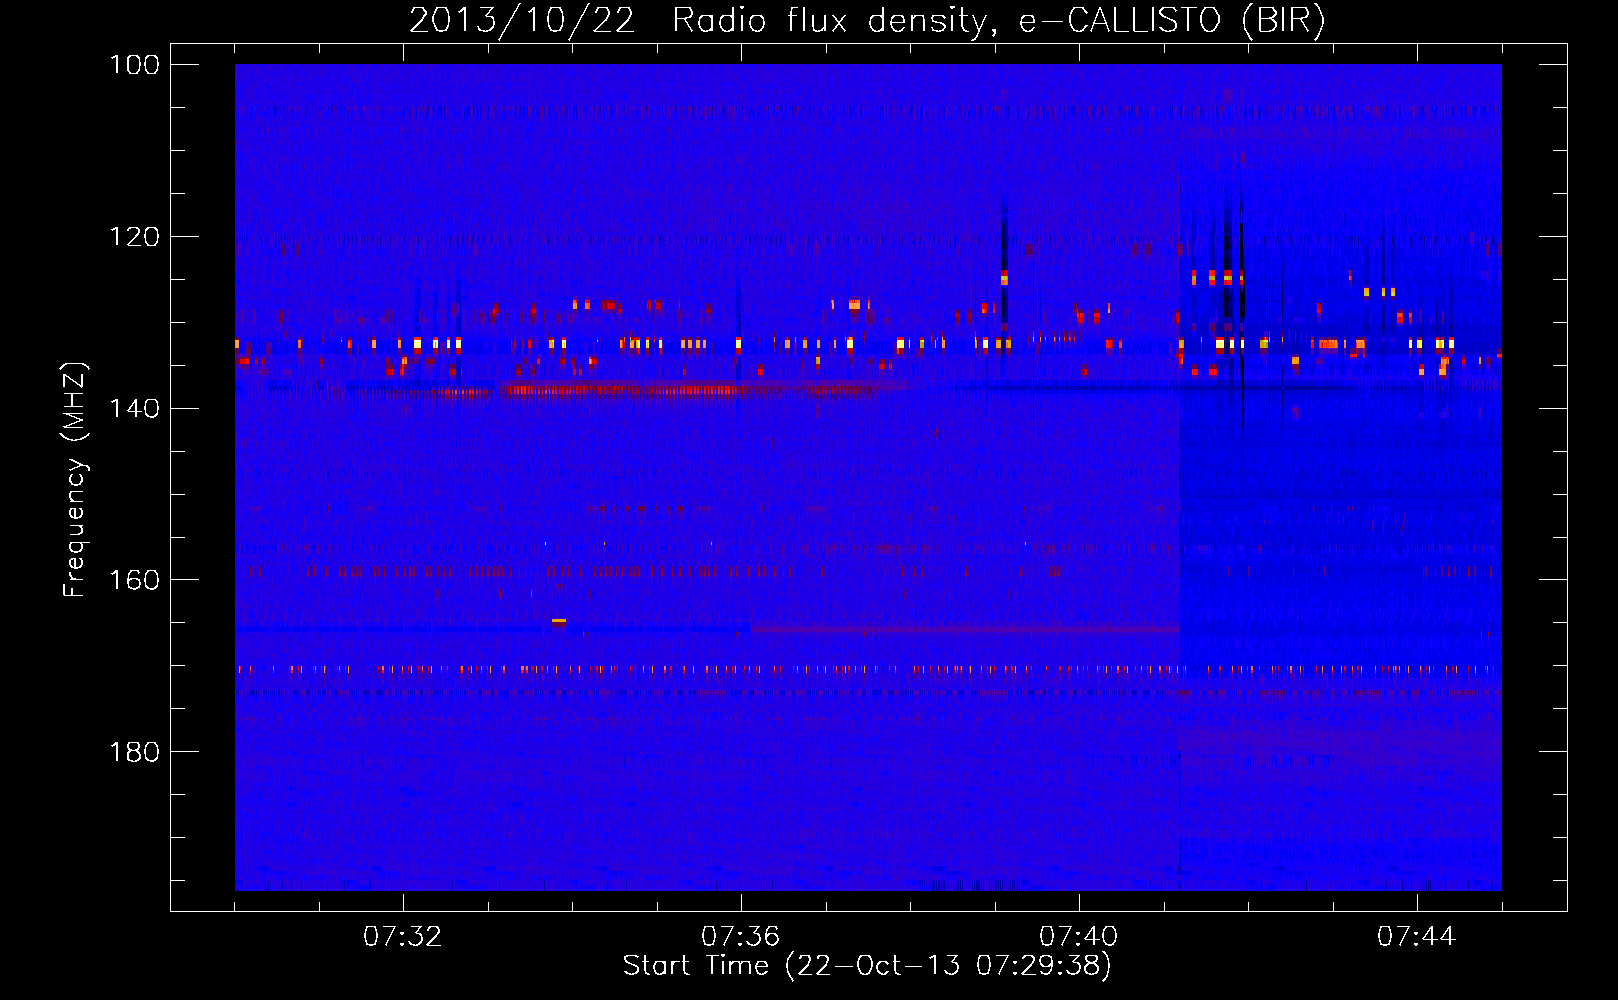Click the date '2013/10/22' in the title
This screenshot has height=1000, width=1618.
522,21
